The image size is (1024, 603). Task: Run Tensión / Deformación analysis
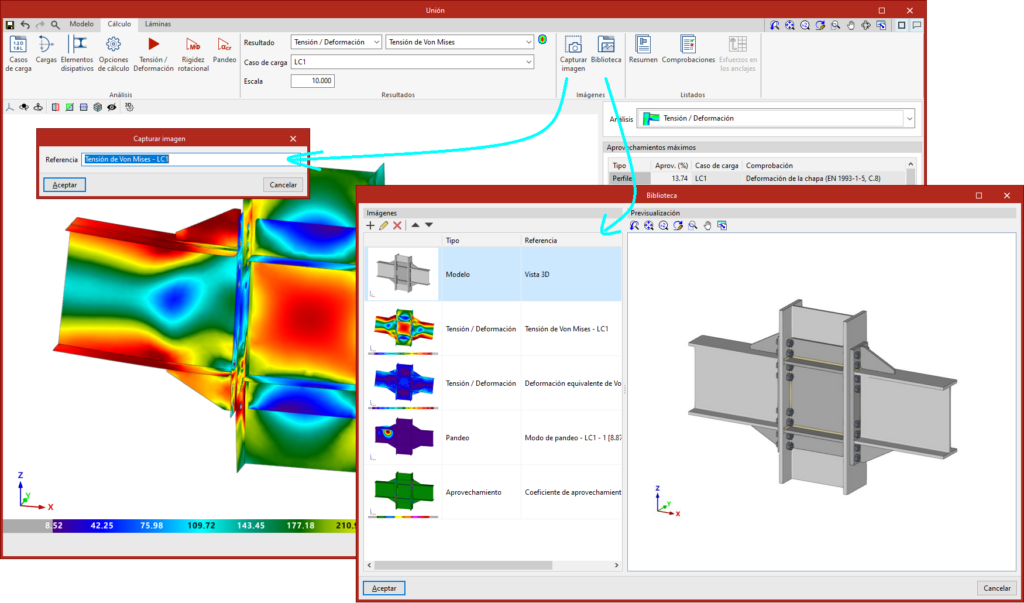tap(153, 54)
